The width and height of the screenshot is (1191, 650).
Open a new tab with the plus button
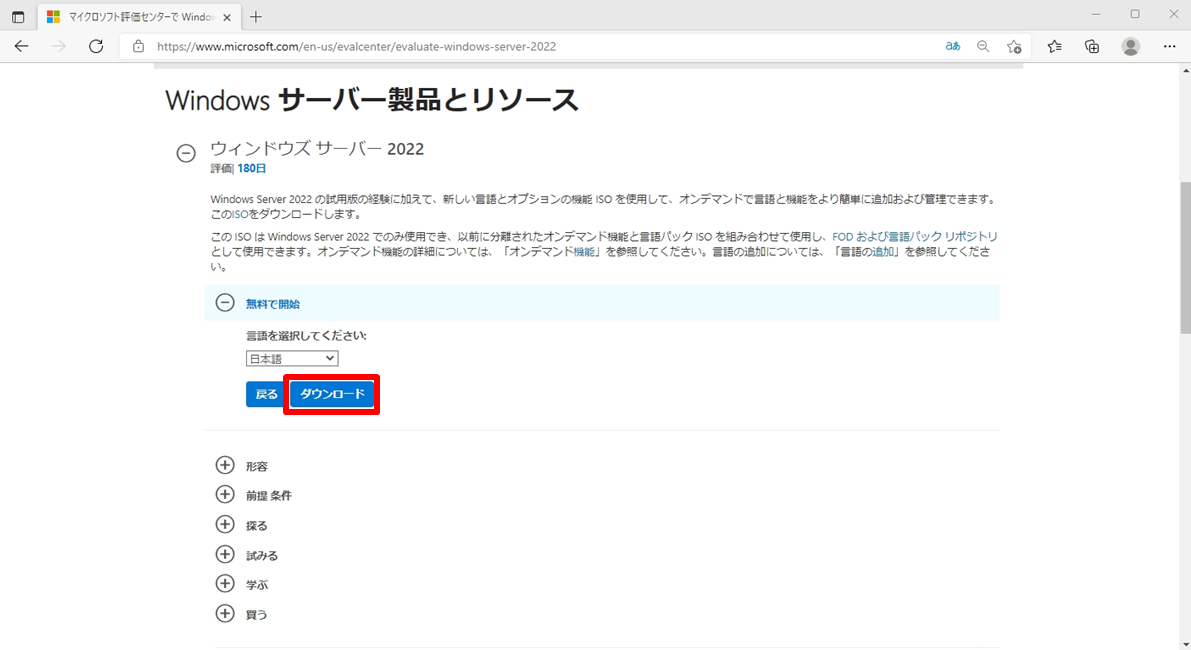click(256, 17)
